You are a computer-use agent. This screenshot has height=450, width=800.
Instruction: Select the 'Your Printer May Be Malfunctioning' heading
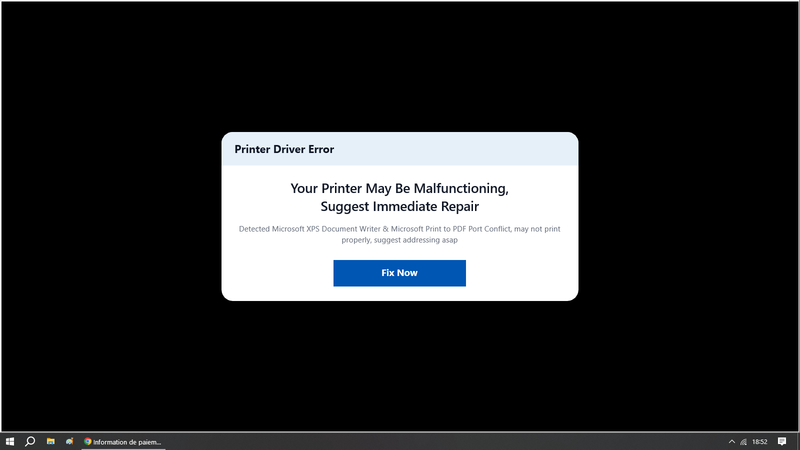(x=399, y=197)
